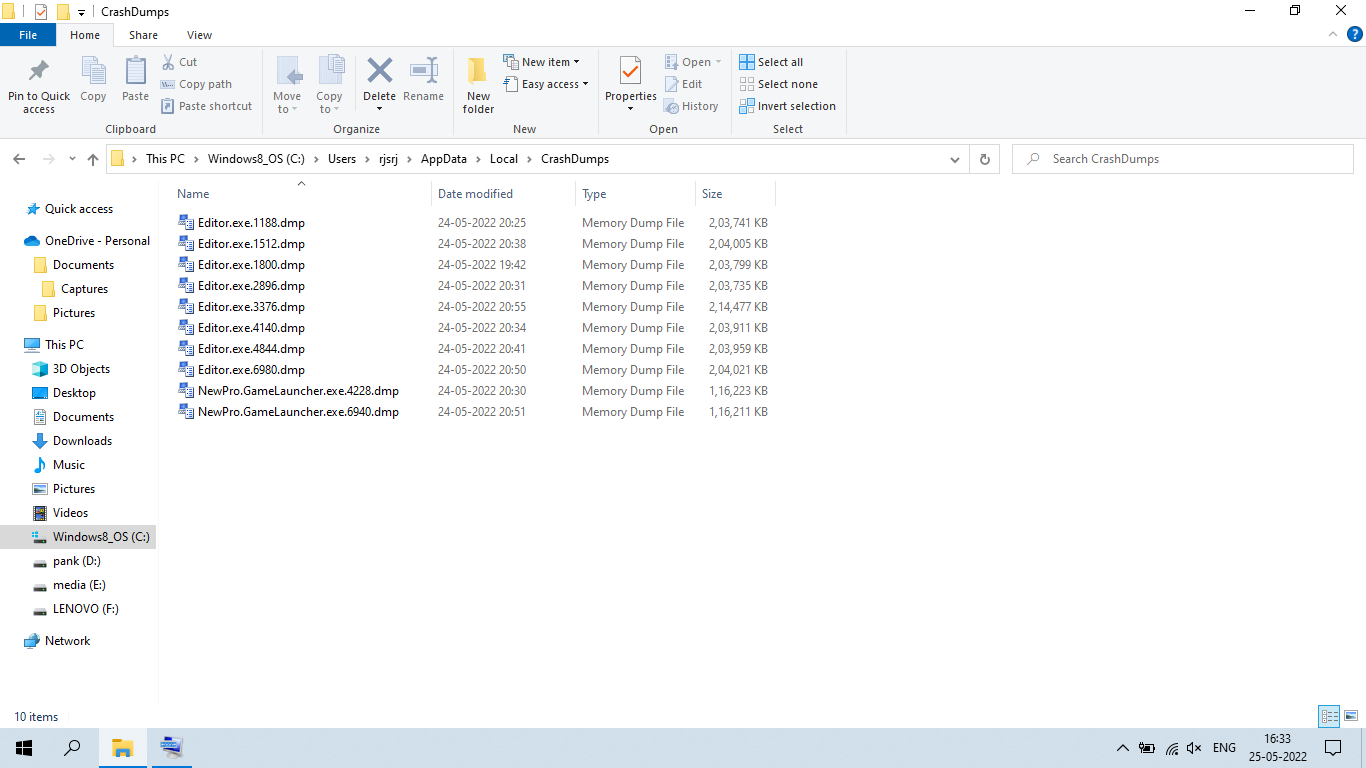
Task: Click Invert selection
Action: (788, 105)
